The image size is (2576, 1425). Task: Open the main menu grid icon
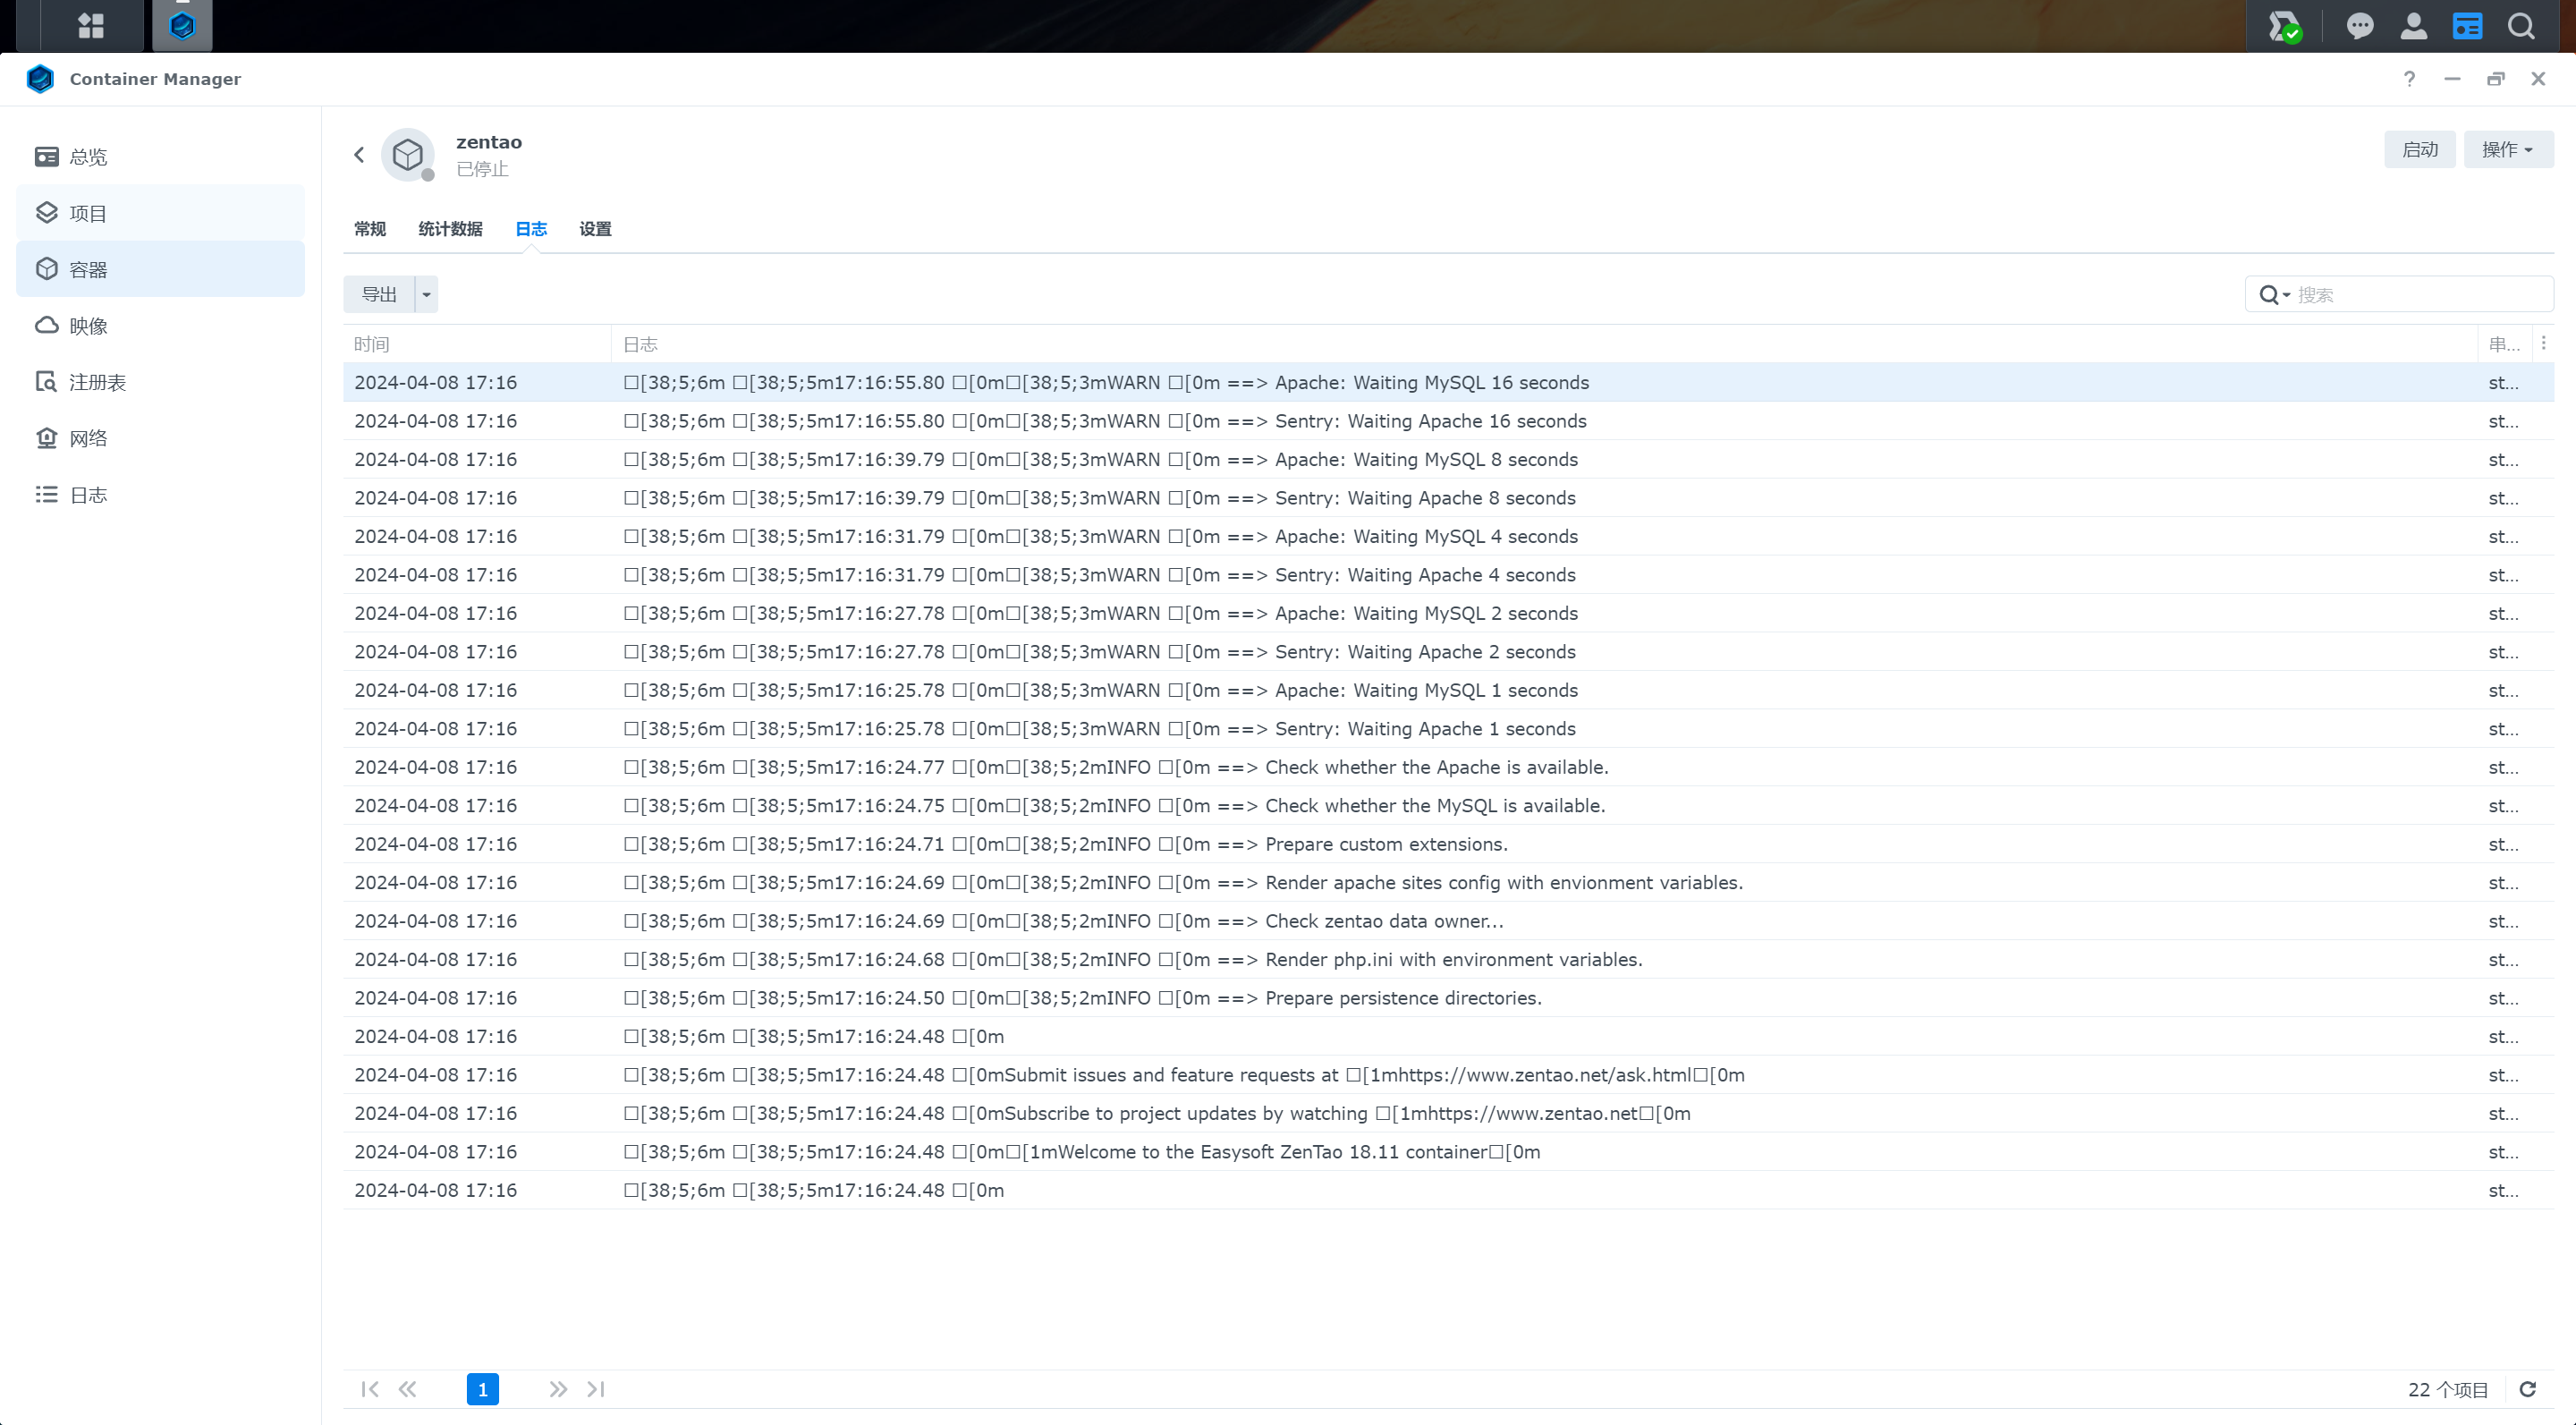[x=91, y=26]
